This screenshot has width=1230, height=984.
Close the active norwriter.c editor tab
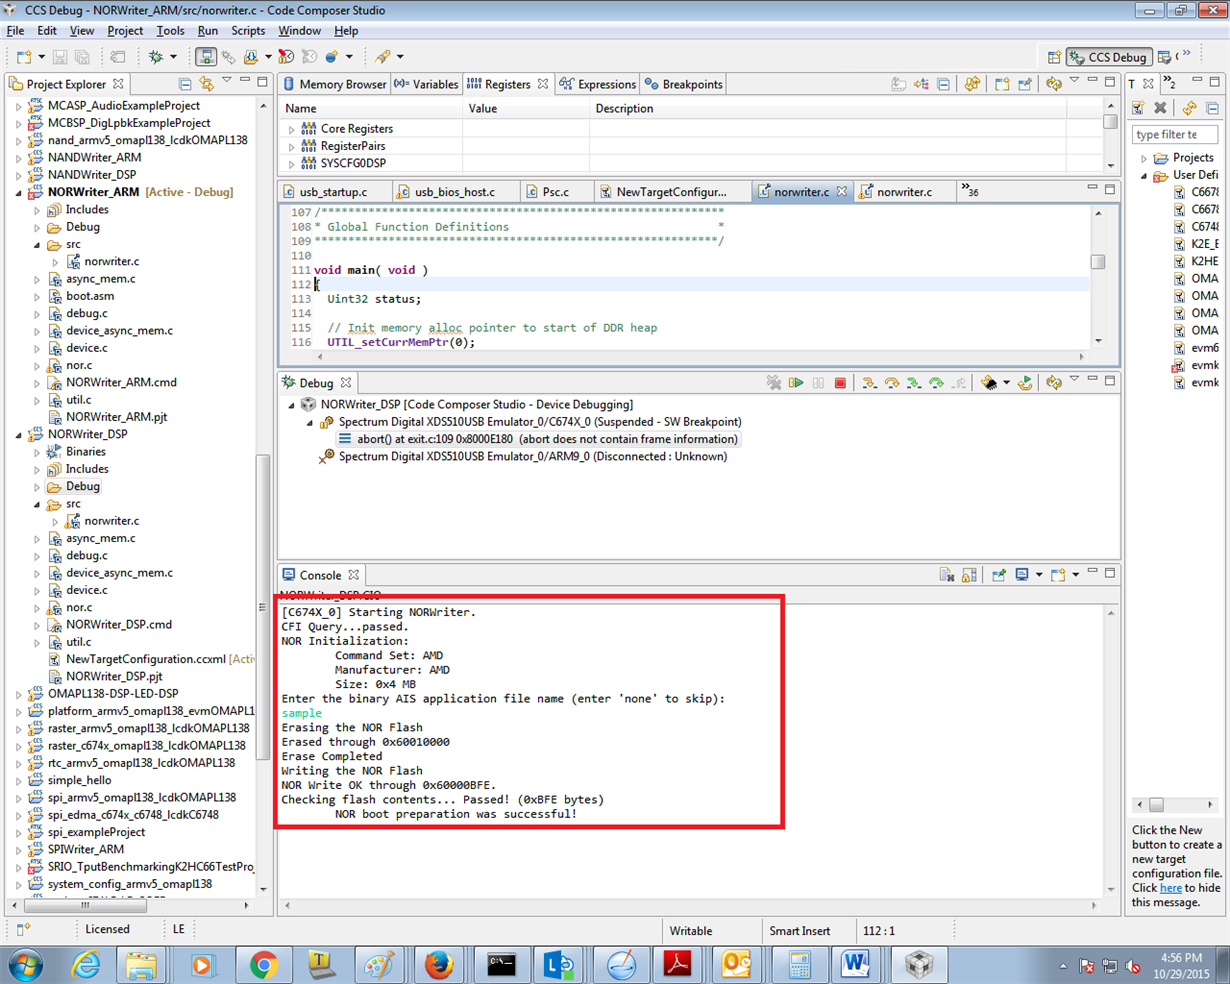tap(842, 191)
